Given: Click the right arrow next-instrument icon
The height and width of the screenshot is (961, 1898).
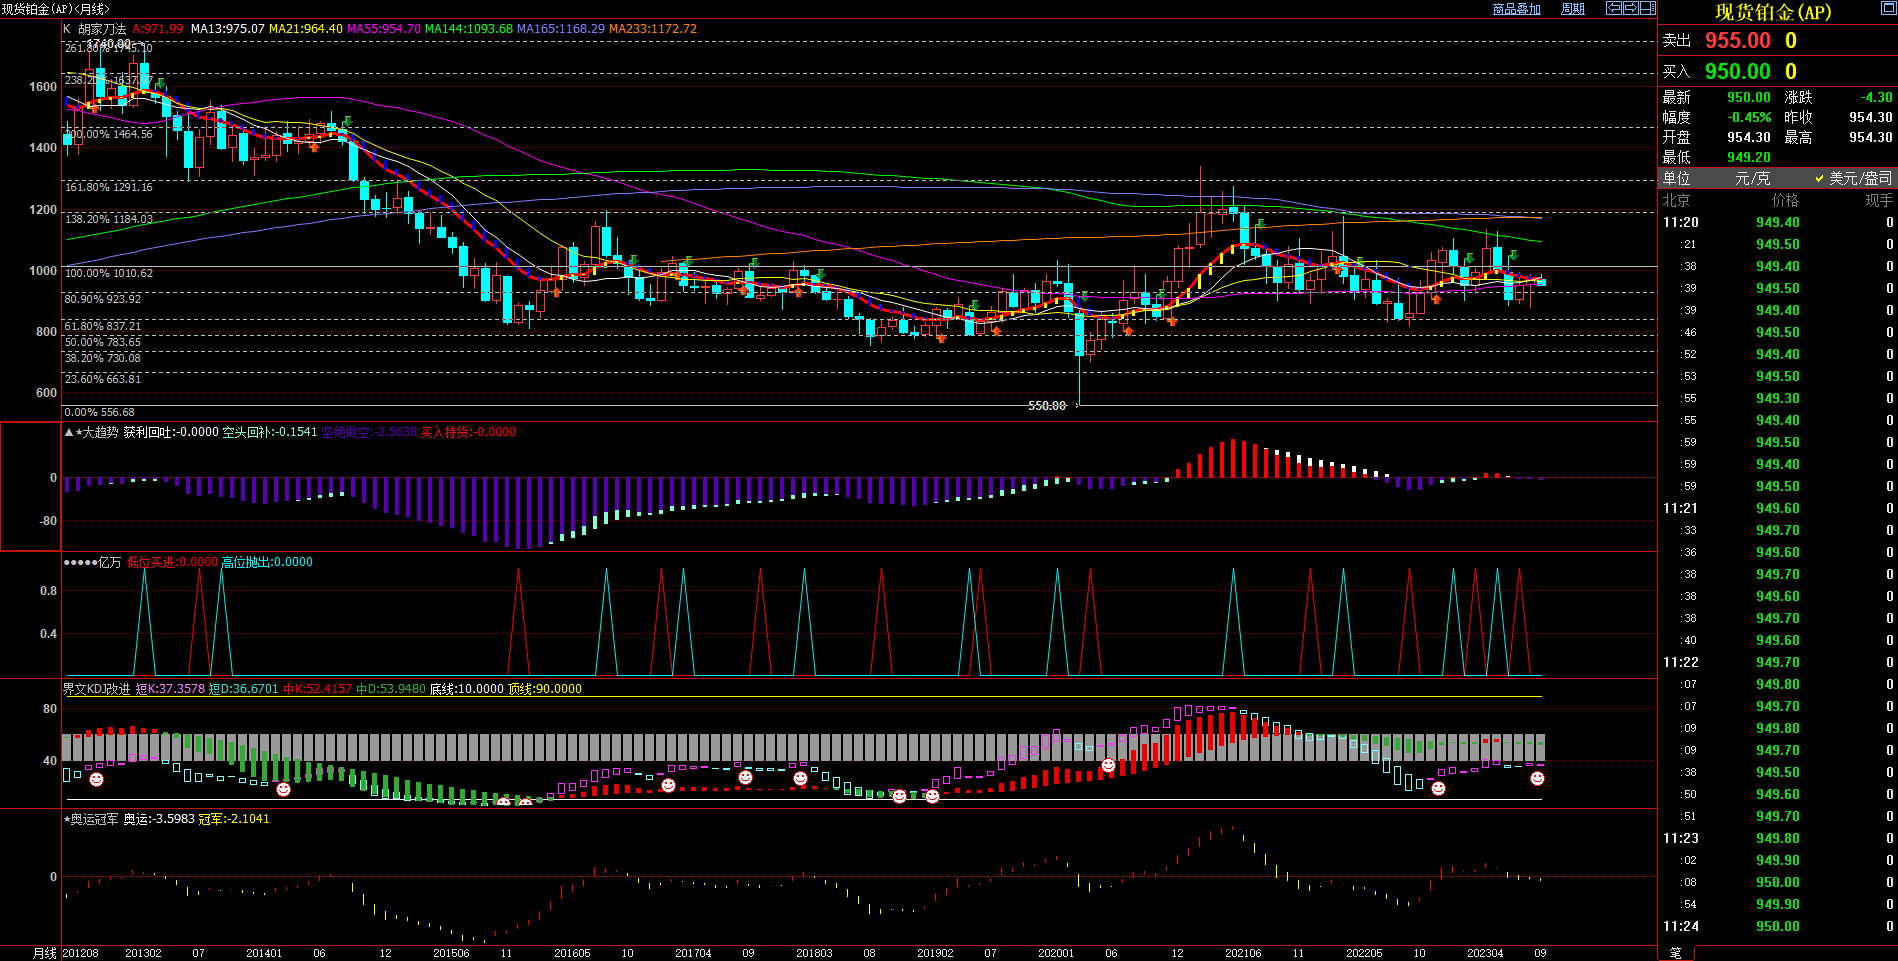Looking at the screenshot, I should pos(1630,8).
